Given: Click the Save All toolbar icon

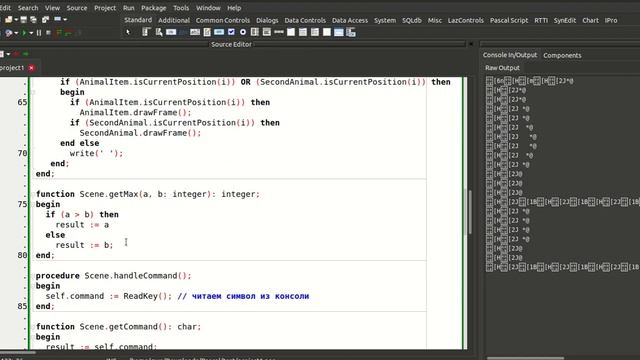Looking at the screenshot, I should pyautogui.click(x=33, y=19).
